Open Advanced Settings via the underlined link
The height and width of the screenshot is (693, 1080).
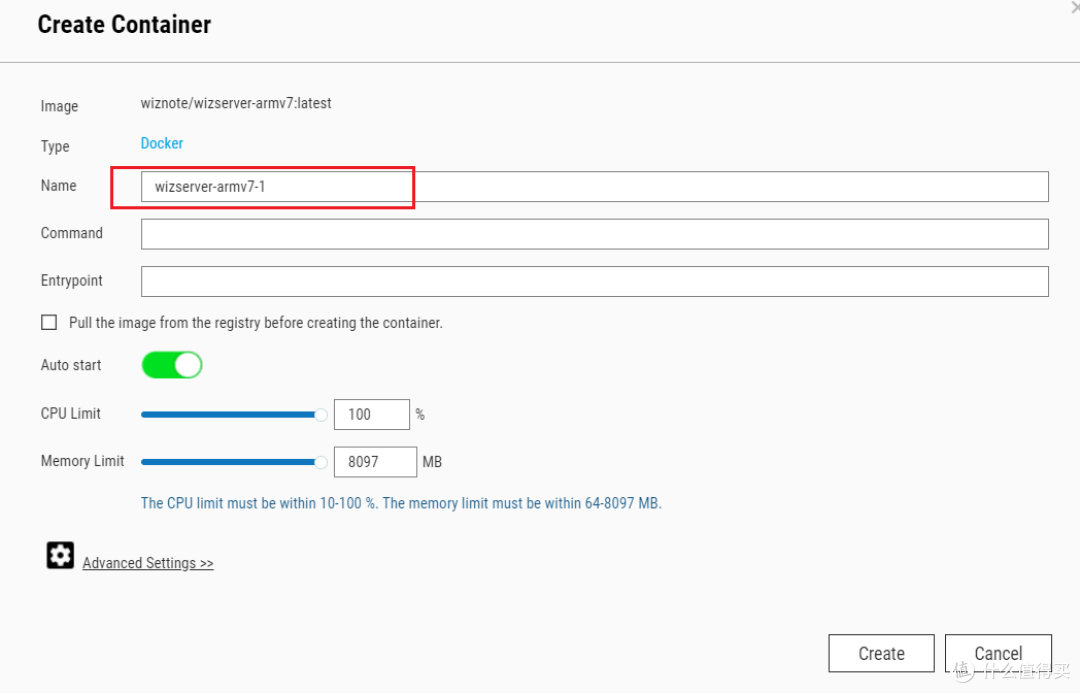[147, 562]
